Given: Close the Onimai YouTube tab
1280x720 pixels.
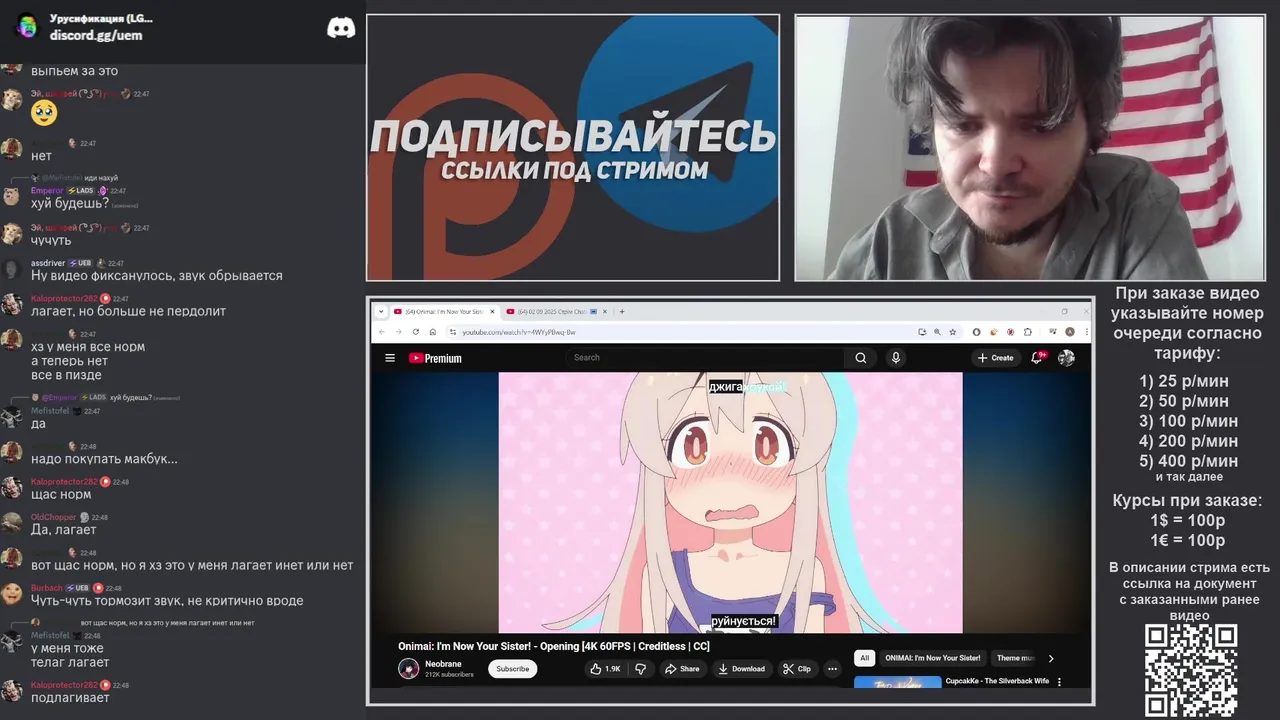Looking at the screenshot, I should click(x=492, y=311).
